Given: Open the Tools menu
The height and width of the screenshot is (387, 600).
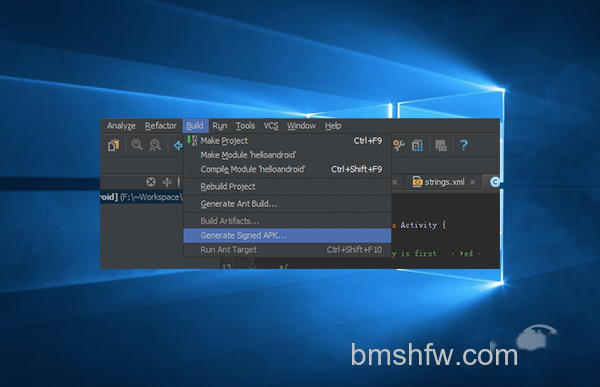Looking at the screenshot, I should (245, 126).
